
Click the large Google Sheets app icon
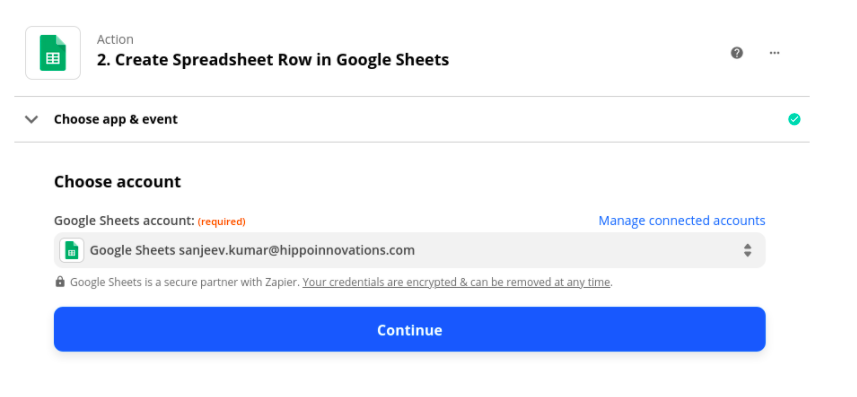click(53, 53)
